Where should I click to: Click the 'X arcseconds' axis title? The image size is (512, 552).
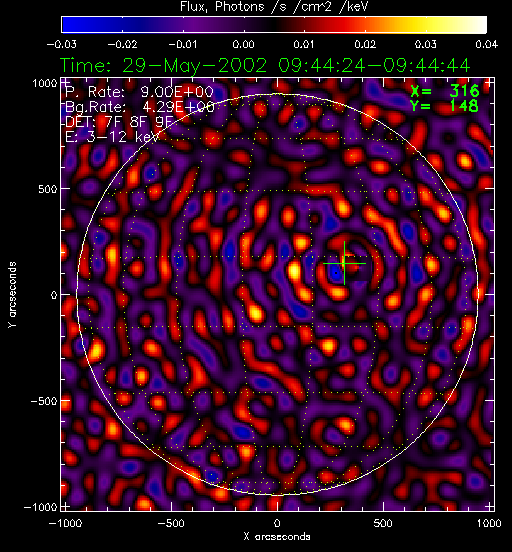point(277,537)
